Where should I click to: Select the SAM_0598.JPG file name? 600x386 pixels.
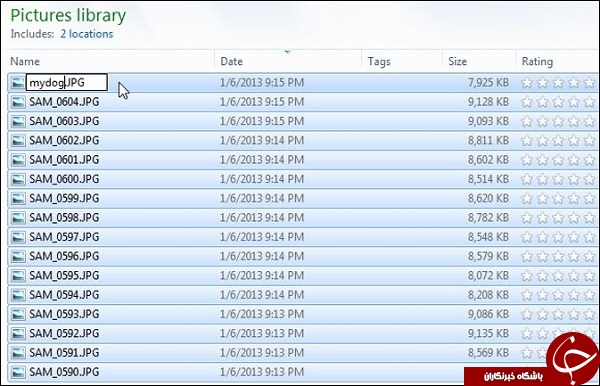[x=64, y=217]
